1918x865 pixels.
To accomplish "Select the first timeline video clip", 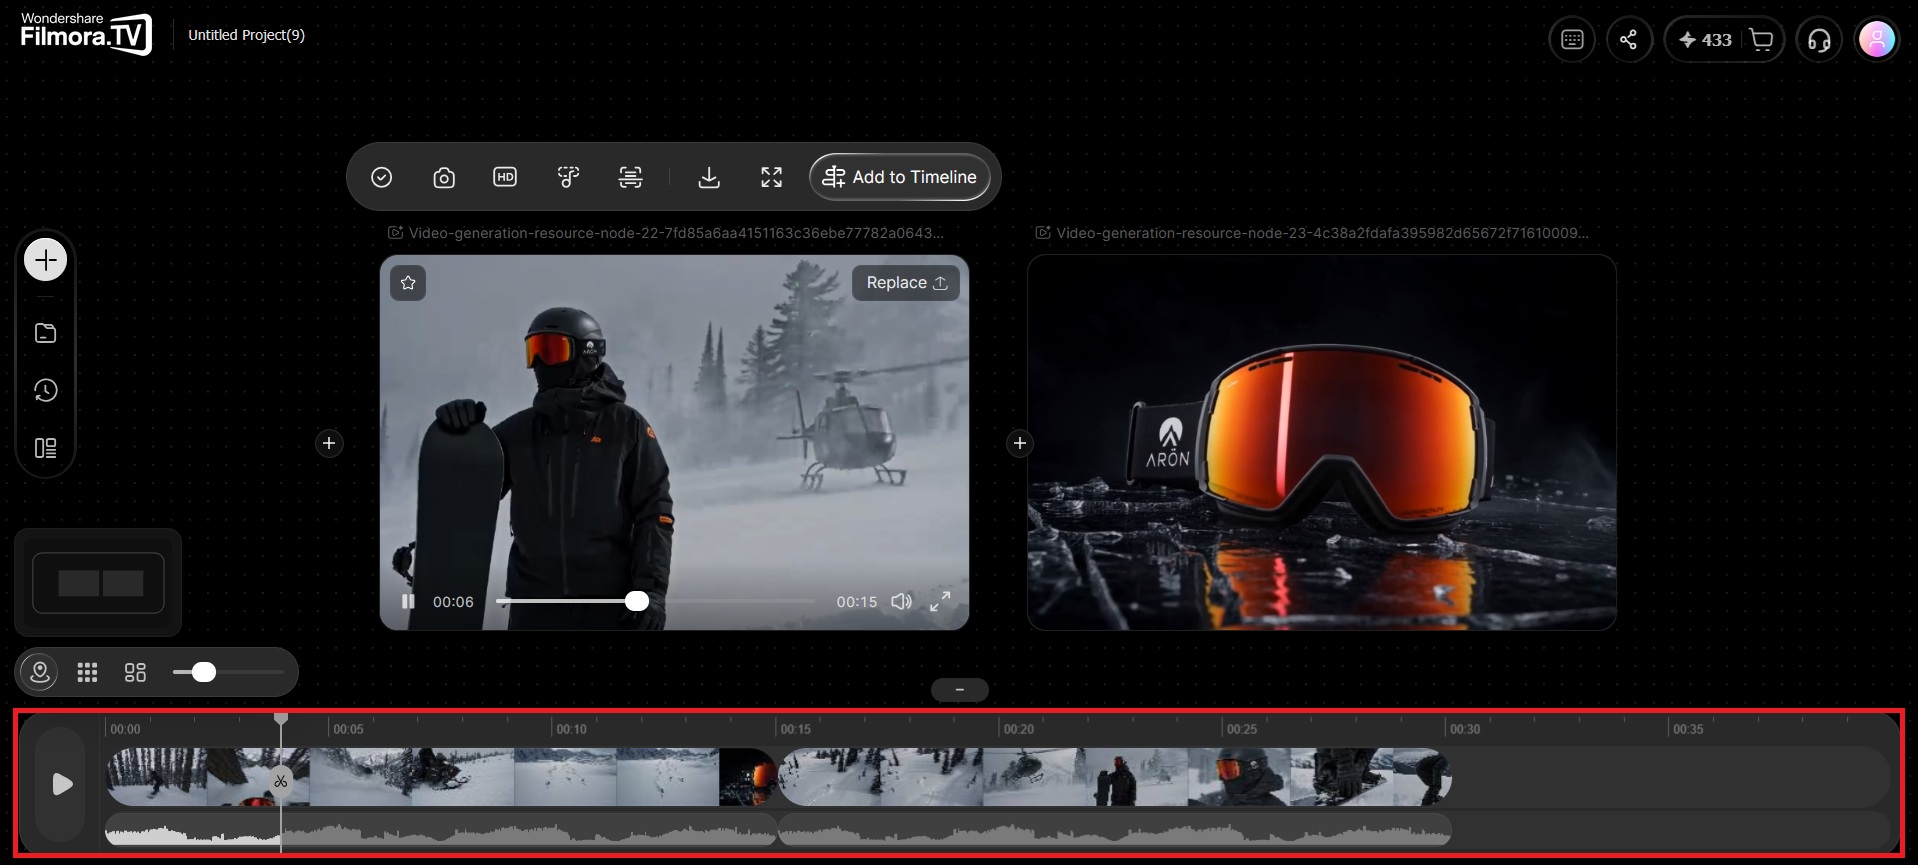I will pyautogui.click(x=441, y=777).
